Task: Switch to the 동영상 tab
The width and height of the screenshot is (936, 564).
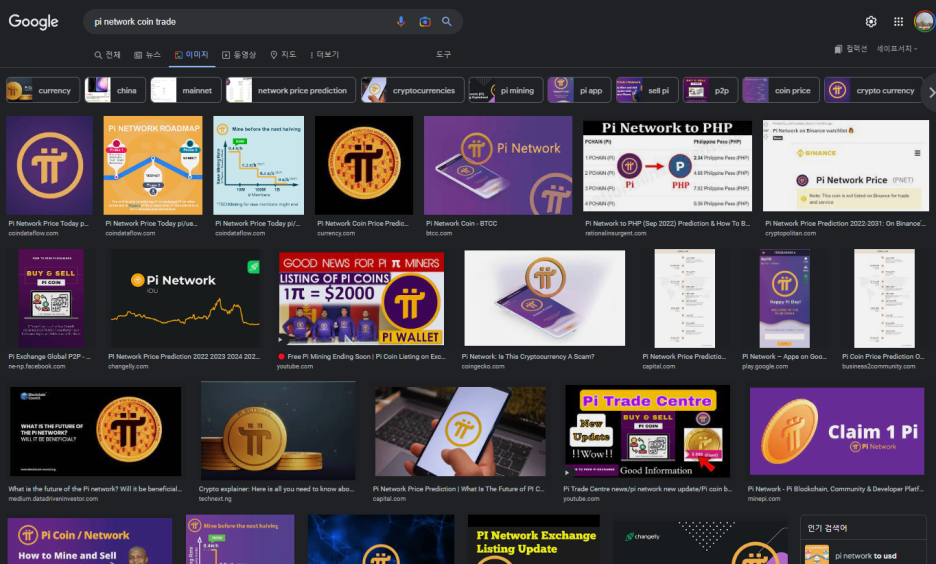Action: [239, 54]
